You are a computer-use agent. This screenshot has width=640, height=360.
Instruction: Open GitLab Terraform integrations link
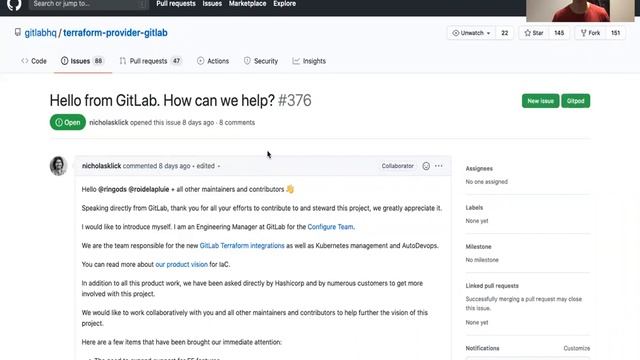242,246
